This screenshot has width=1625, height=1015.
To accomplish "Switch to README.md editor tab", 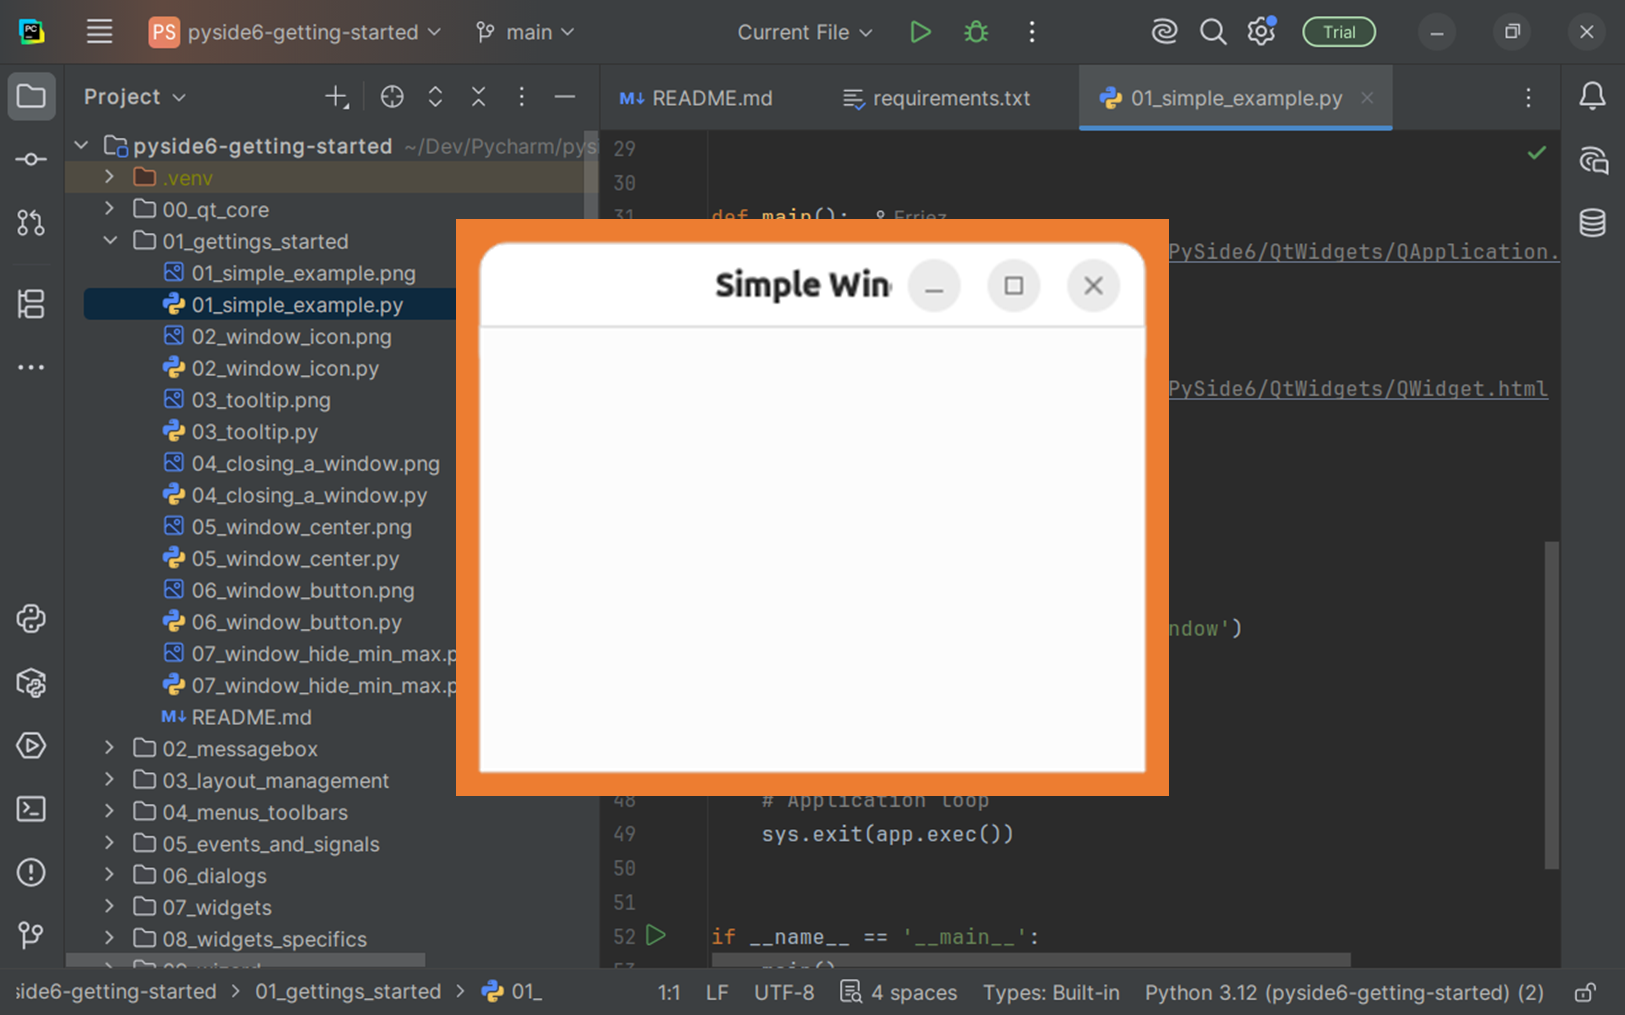I will click(696, 98).
